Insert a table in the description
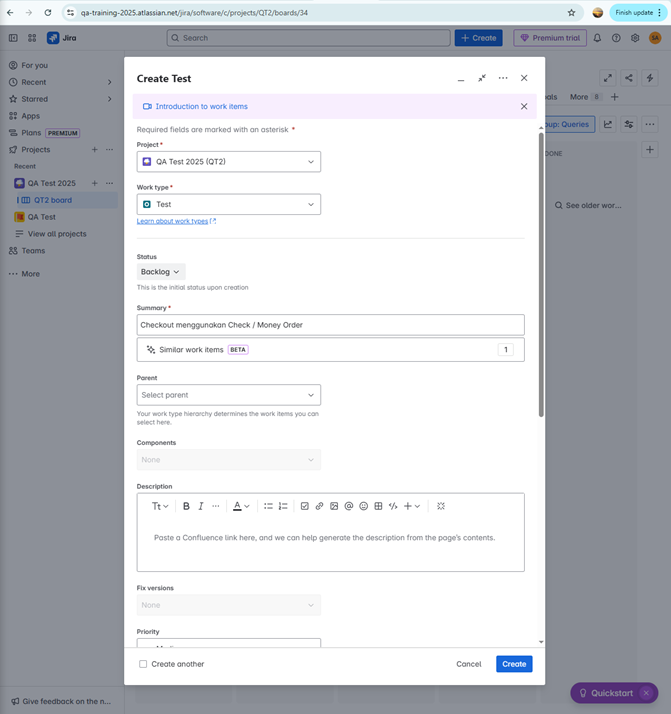The width and height of the screenshot is (671, 714). click(x=378, y=506)
